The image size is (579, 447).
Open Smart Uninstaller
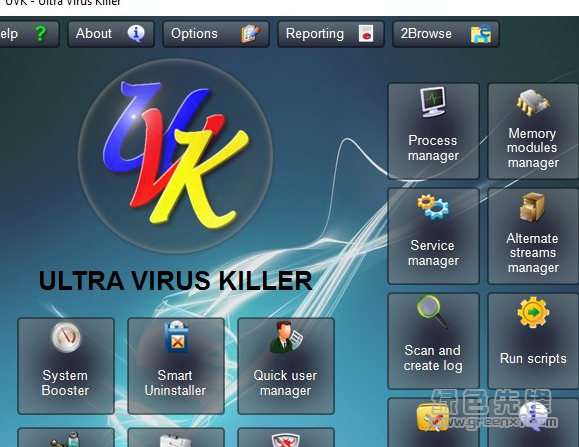(176, 366)
